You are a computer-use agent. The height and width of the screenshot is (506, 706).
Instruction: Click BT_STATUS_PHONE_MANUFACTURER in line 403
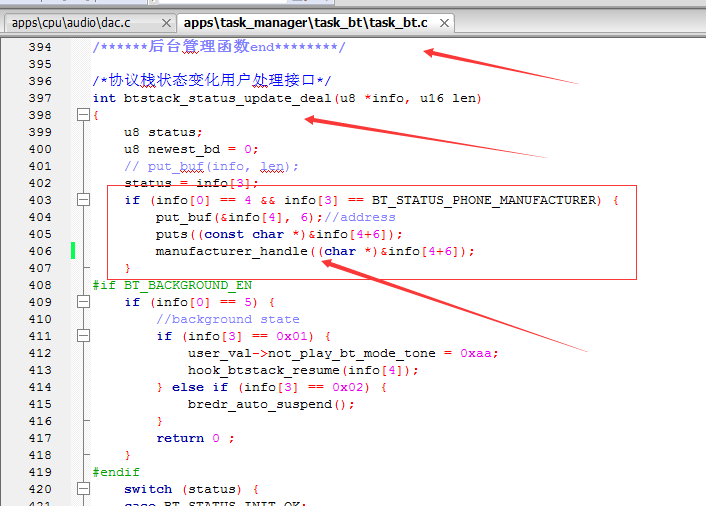[x=484, y=200]
